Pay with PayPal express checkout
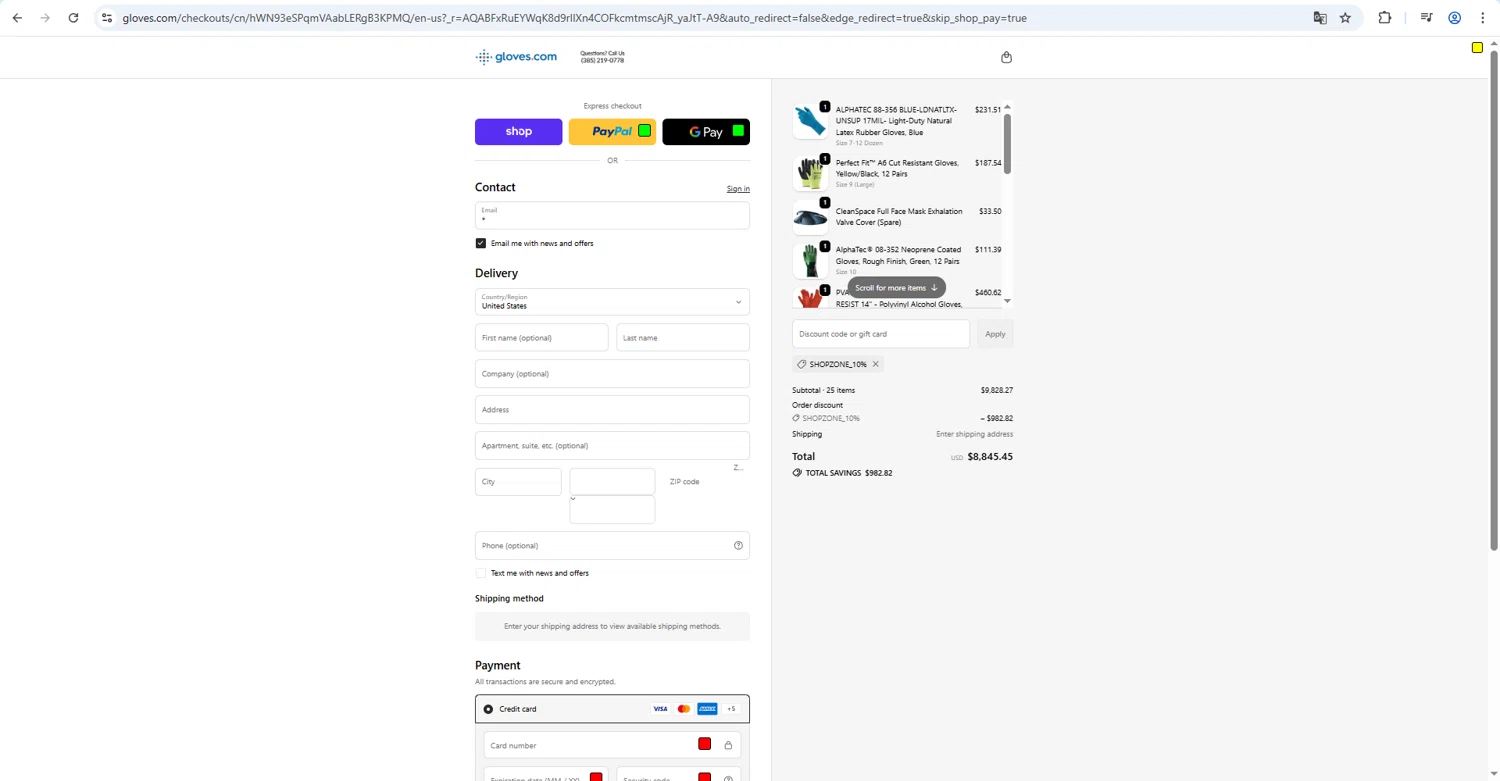This screenshot has height=781, width=1500. click(612, 132)
